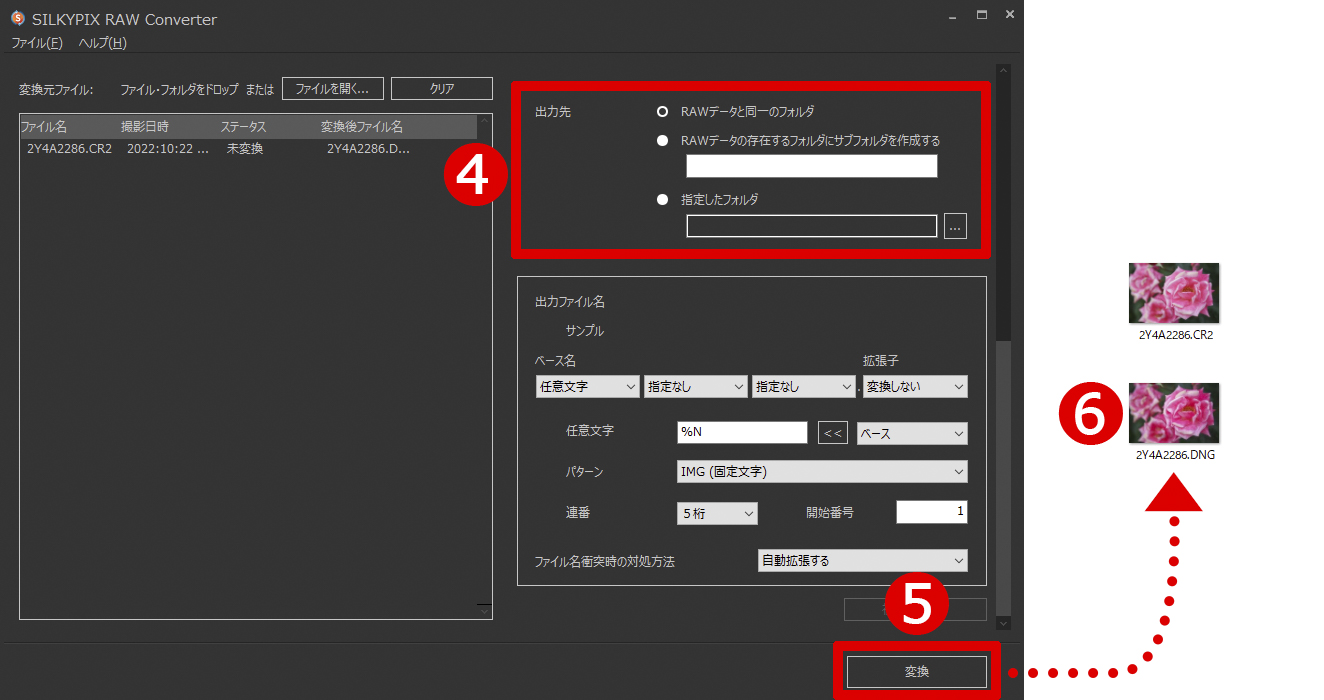Open the 拡張子 変換しない dropdown
The height and width of the screenshot is (700, 1324).
click(x=914, y=386)
